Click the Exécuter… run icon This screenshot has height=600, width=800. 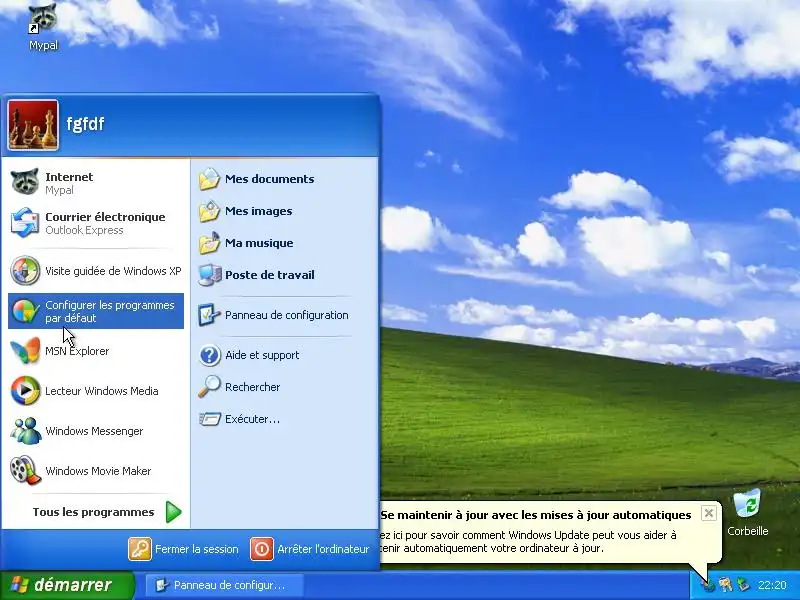(x=209, y=419)
